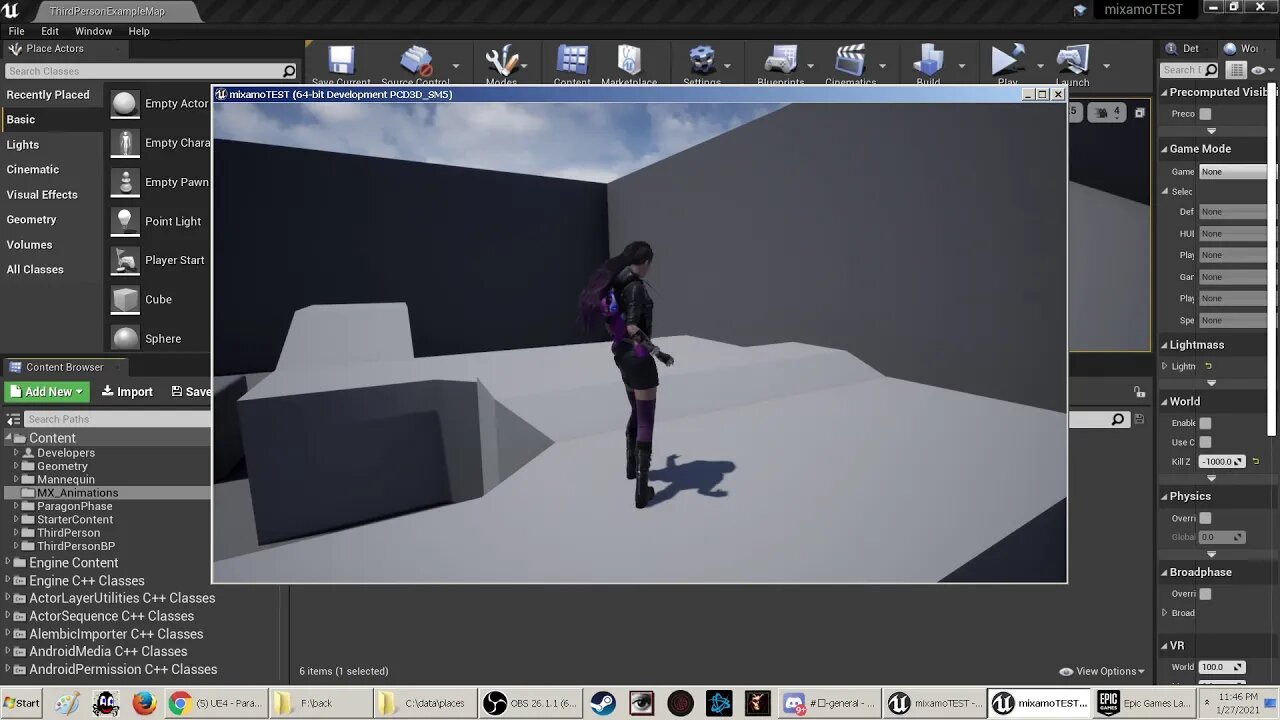The height and width of the screenshot is (720, 1280).
Task: Reset Kill Z to default arrow
Action: (1256, 462)
